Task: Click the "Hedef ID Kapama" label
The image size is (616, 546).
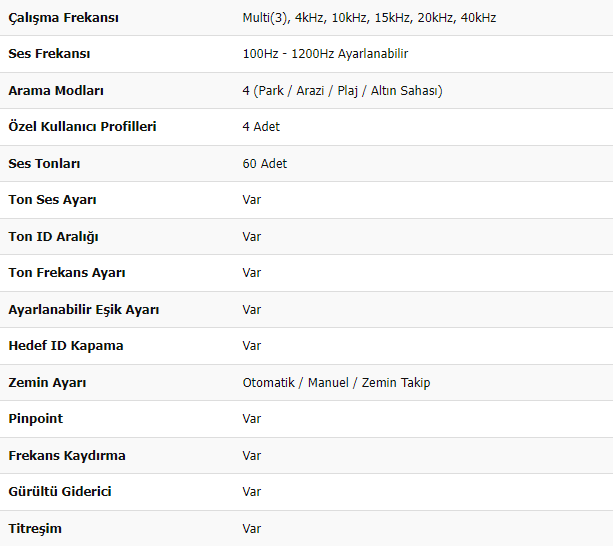Action: (65, 346)
